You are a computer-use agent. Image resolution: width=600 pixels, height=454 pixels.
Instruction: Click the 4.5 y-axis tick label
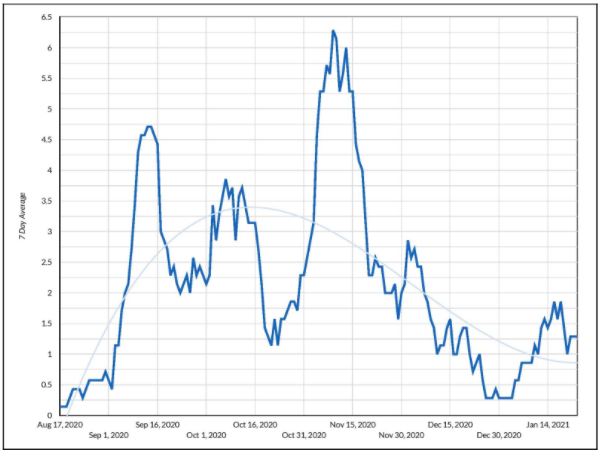[x=47, y=140]
